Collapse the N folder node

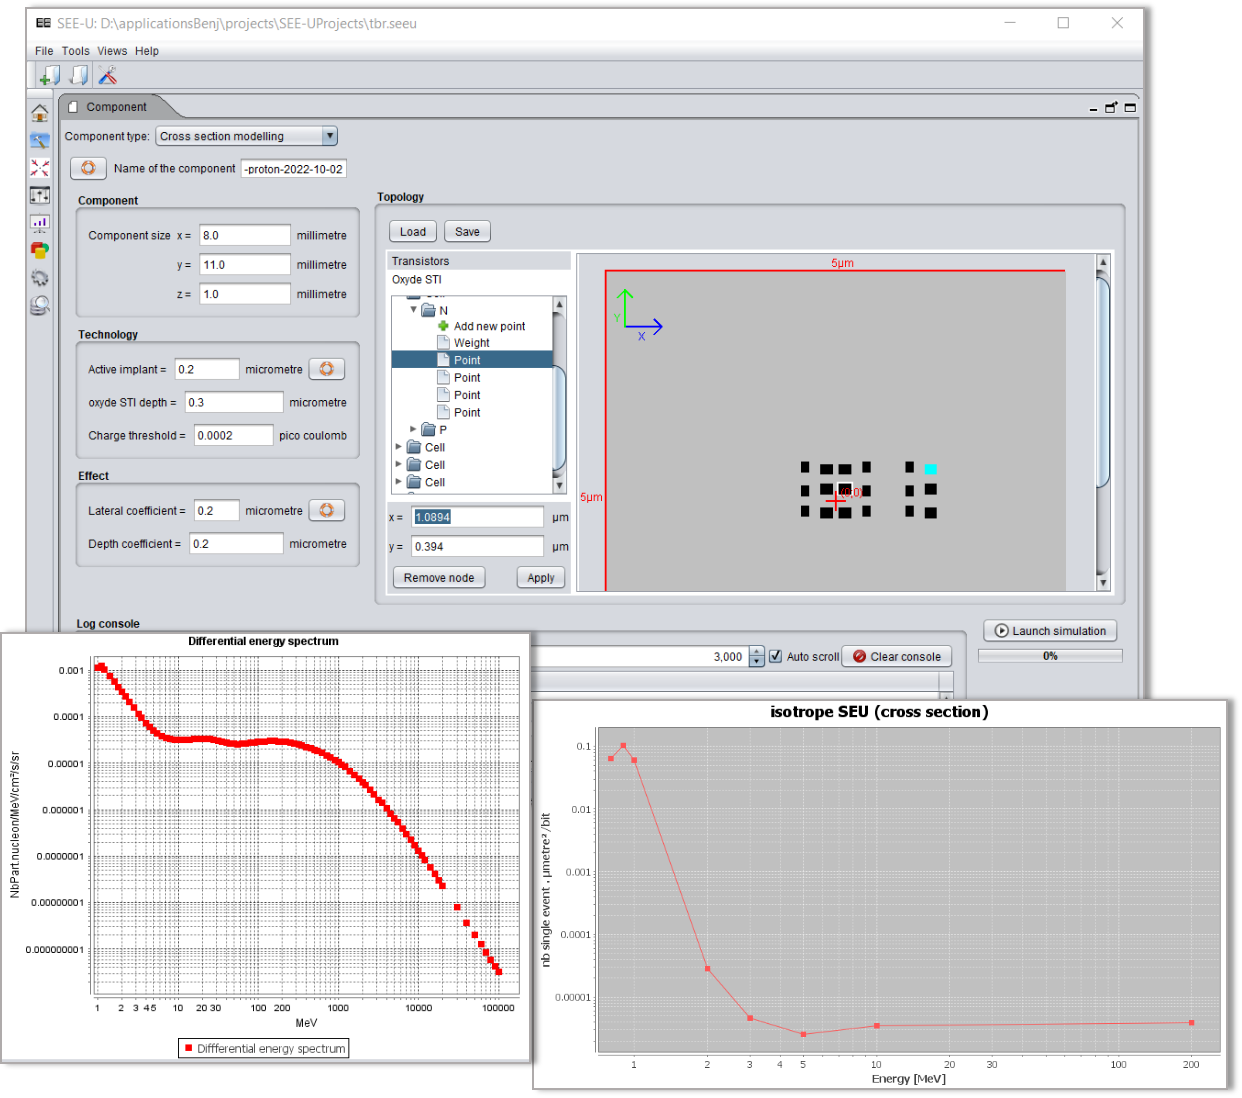[413, 310]
